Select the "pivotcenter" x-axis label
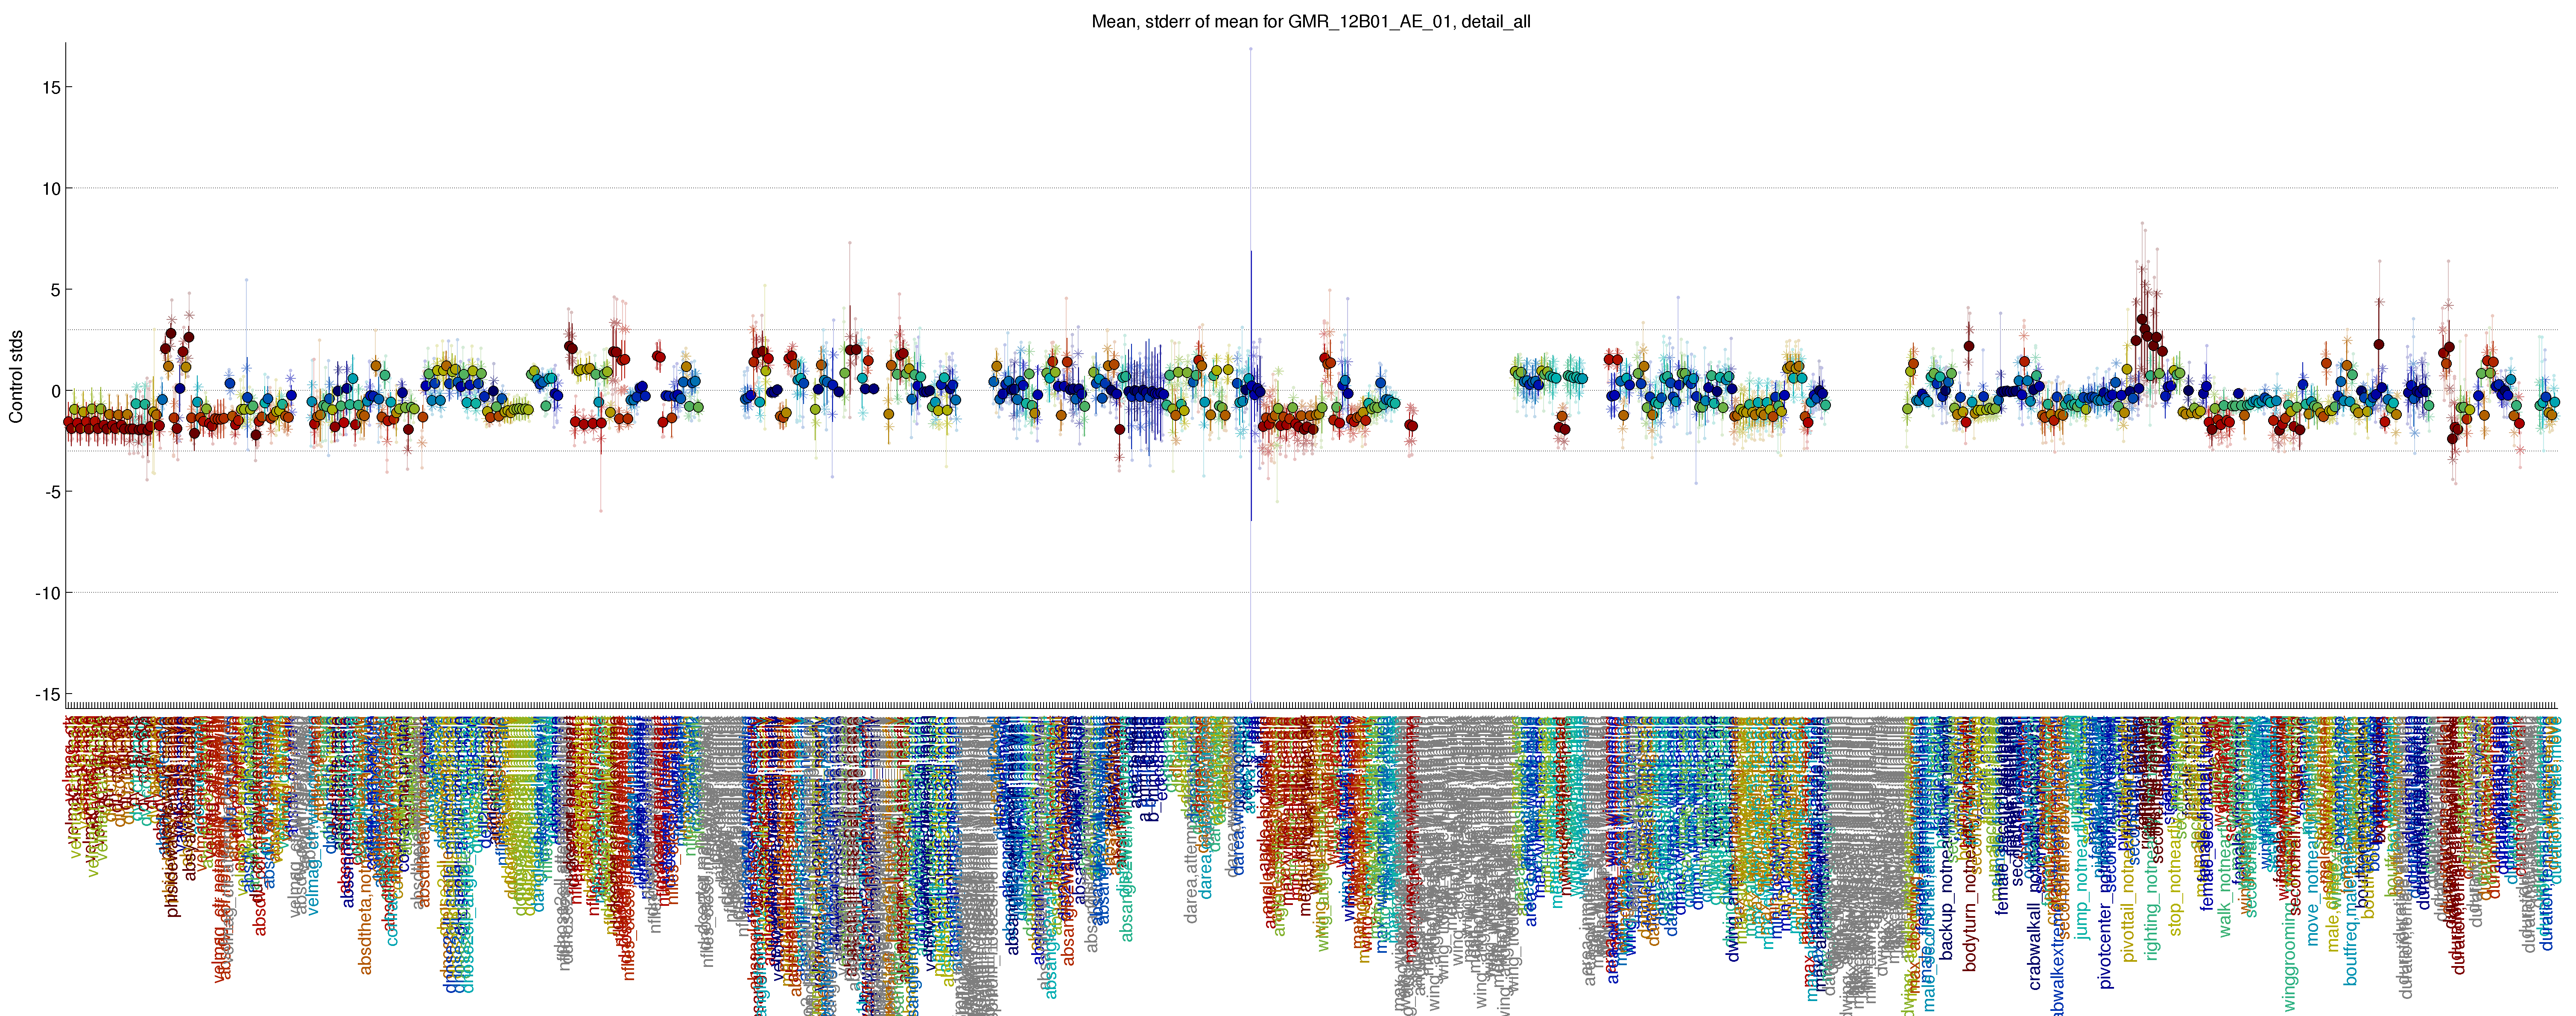This screenshot has height=1016, width=2576. [x=2106, y=945]
